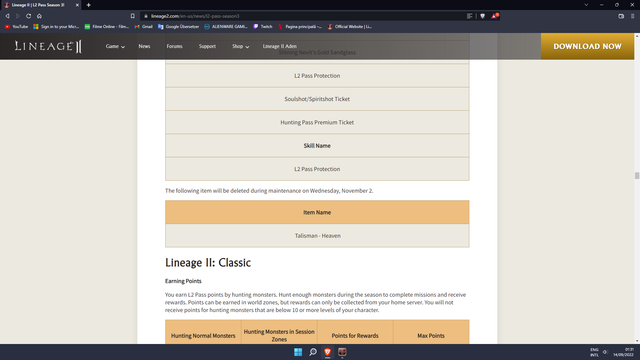Open the Pagina principală Netflix bookmark
The height and width of the screenshot is (360, 640).
[300, 27]
